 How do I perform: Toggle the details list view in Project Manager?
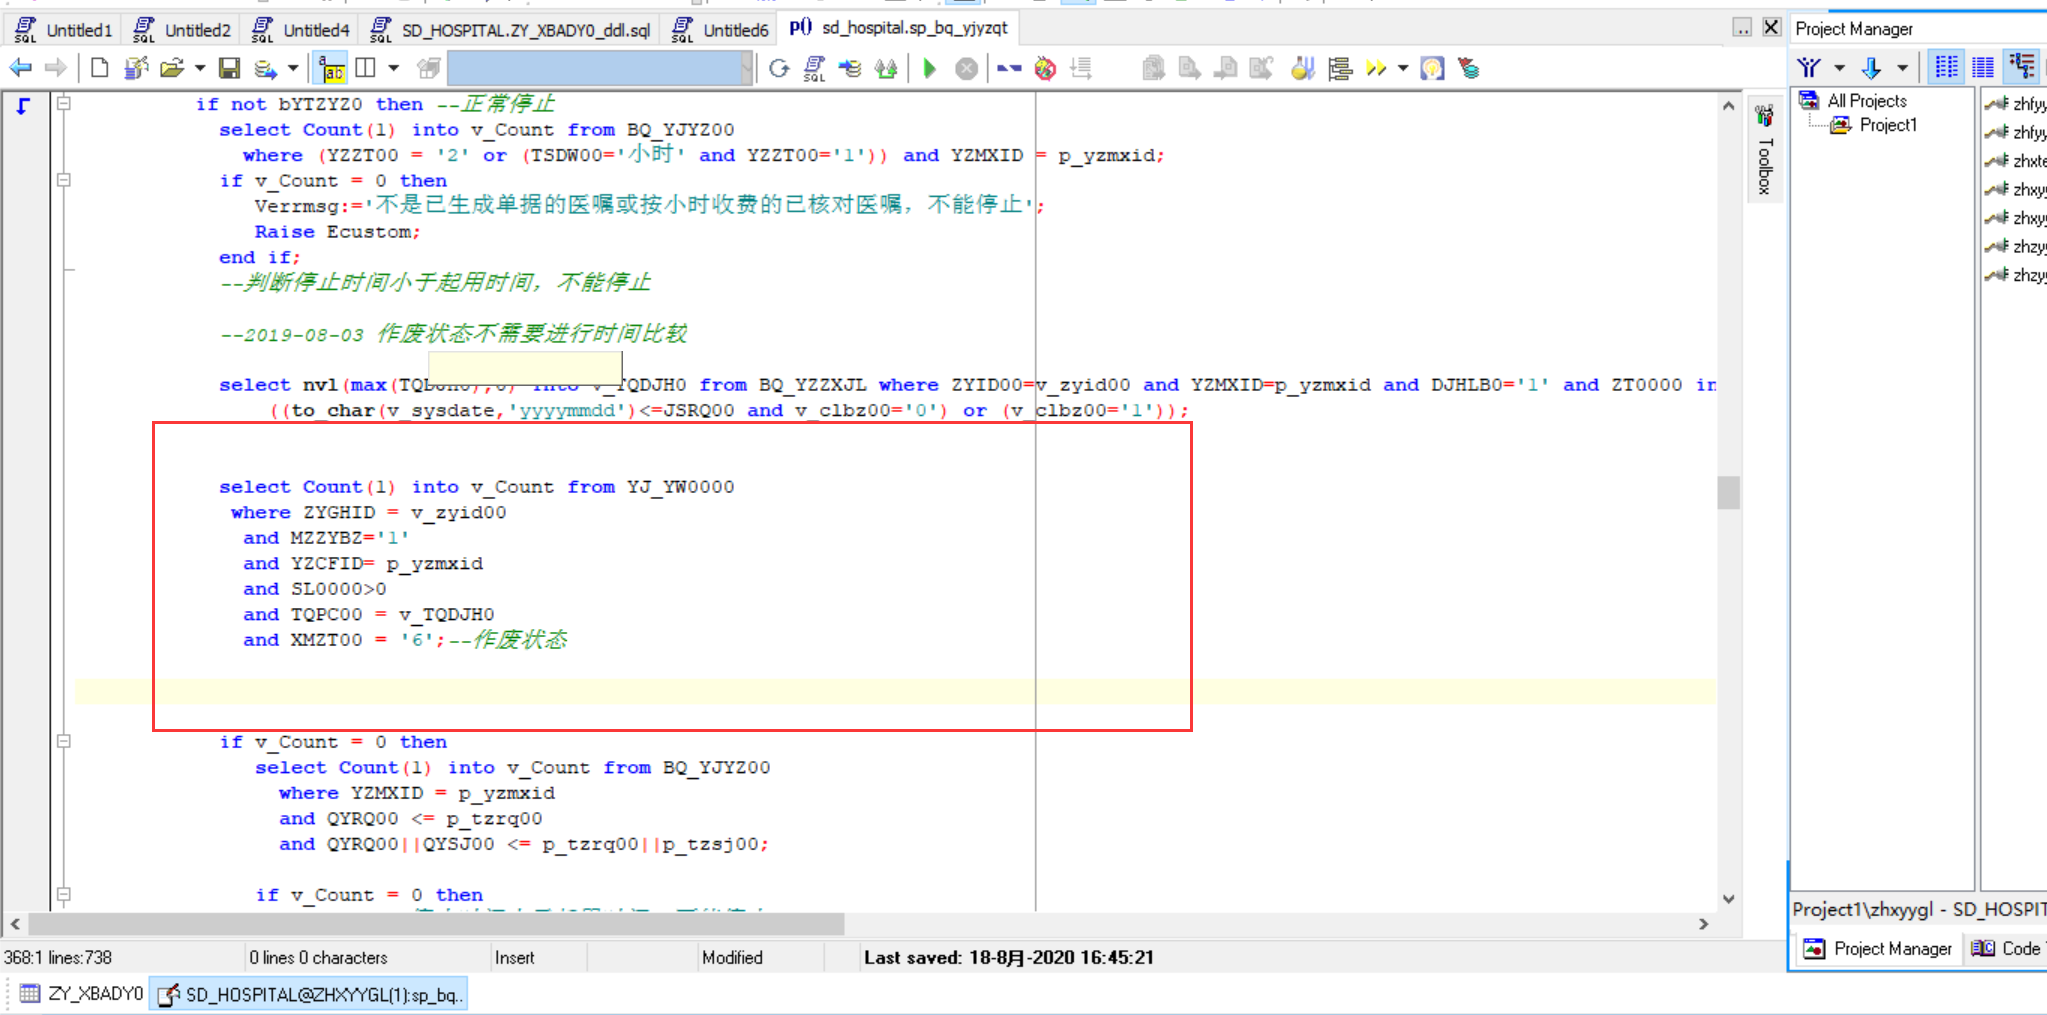[1946, 67]
